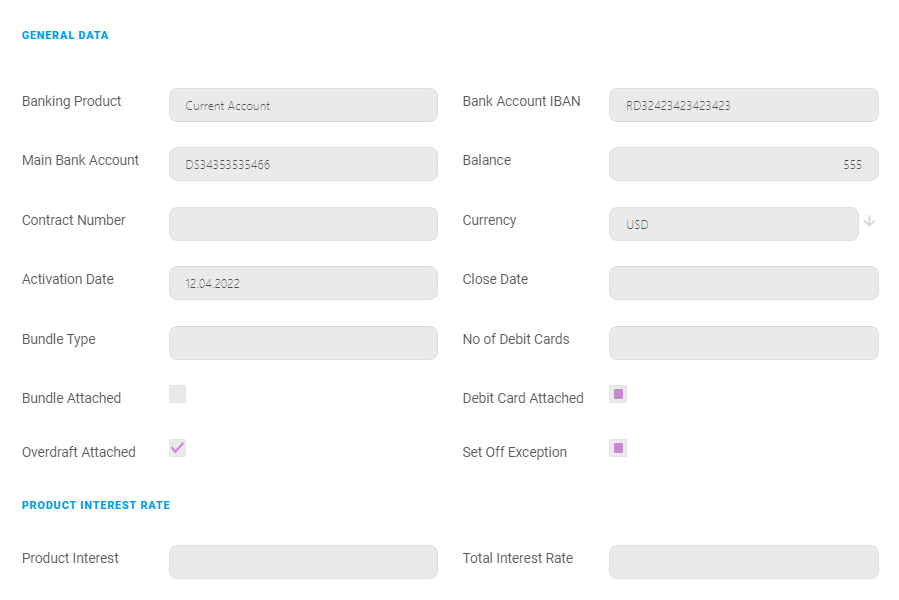The height and width of the screenshot is (600, 899).
Task: Click the Activation Date field
Action: point(303,283)
